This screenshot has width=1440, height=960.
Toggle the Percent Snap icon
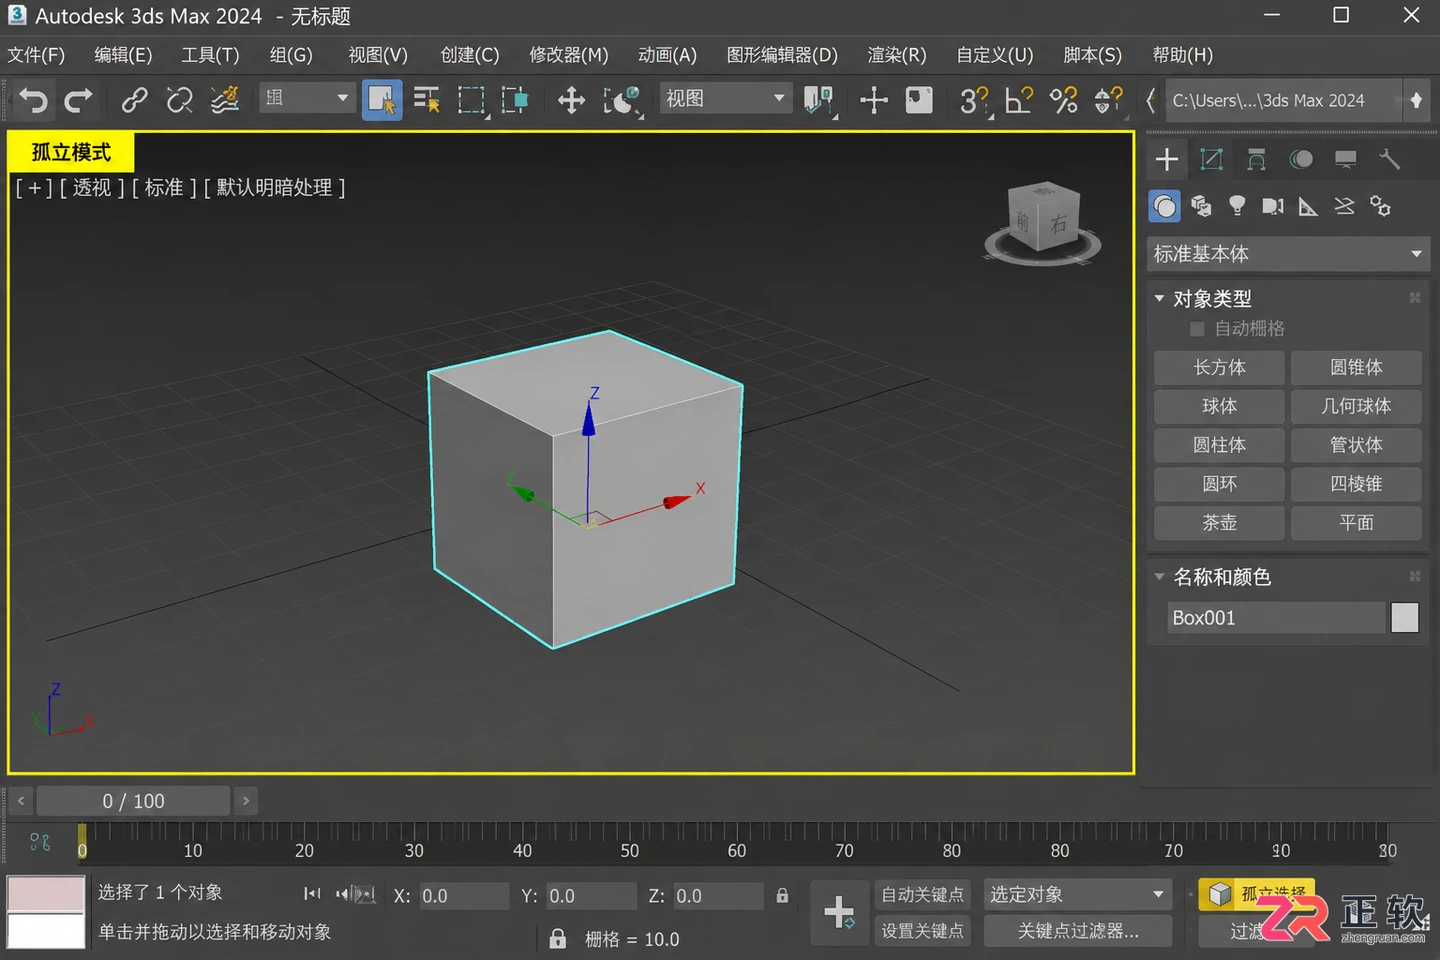pos(1064,100)
